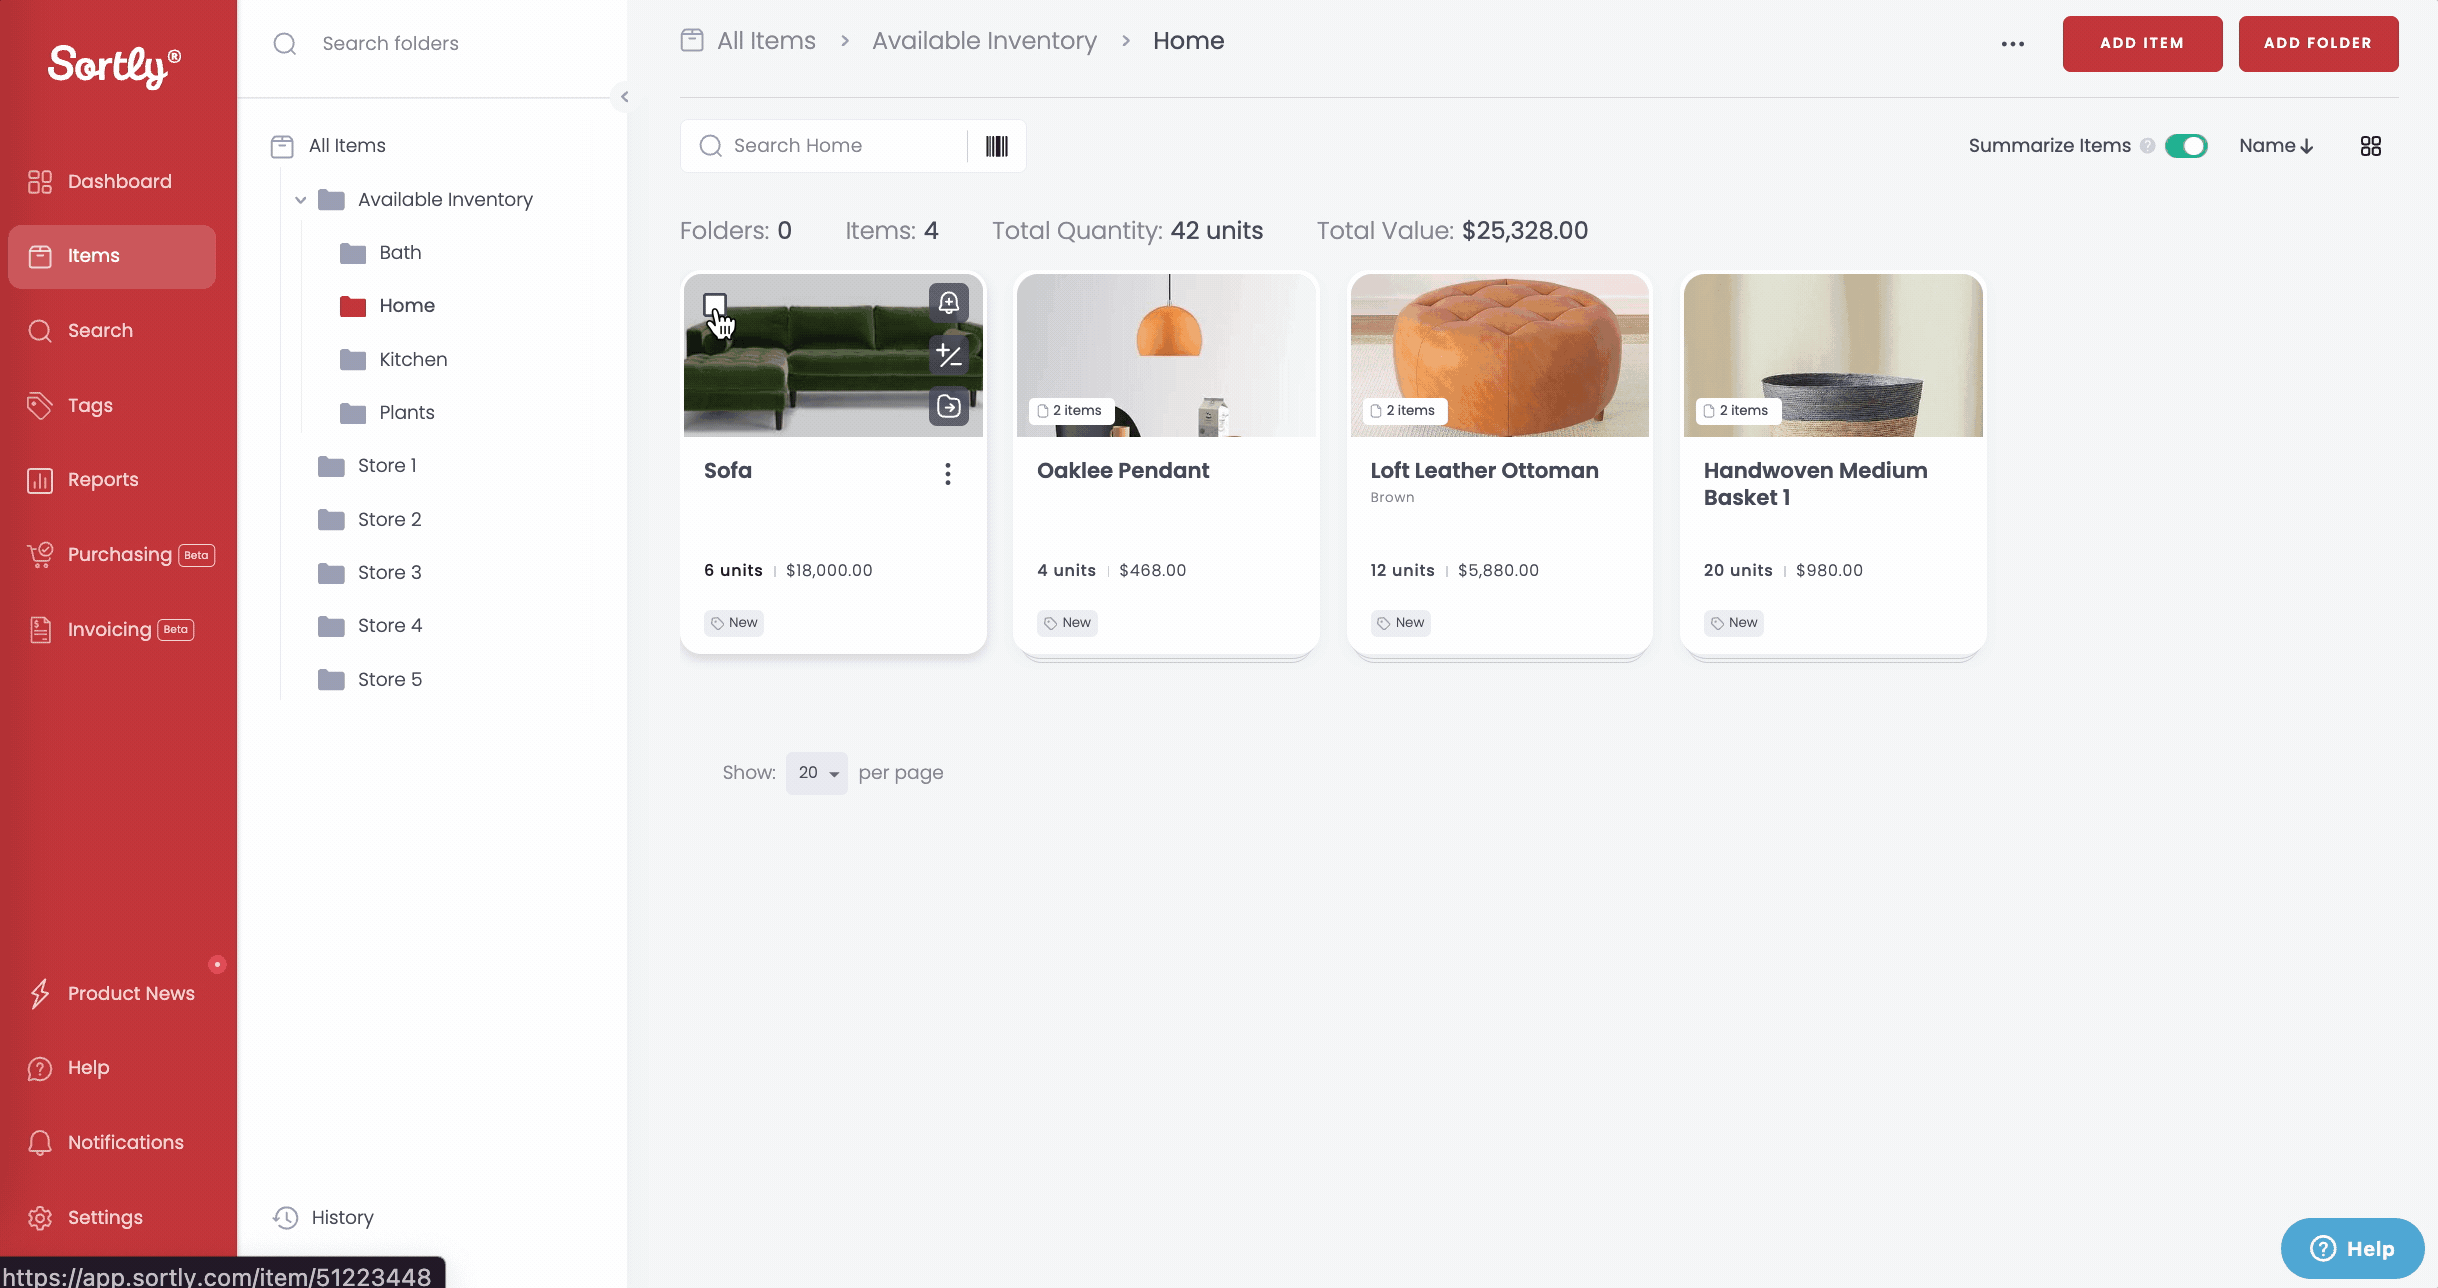Open the blue Help chat button
This screenshot has height=1288, width=2438.
tap(2352, 1248)
